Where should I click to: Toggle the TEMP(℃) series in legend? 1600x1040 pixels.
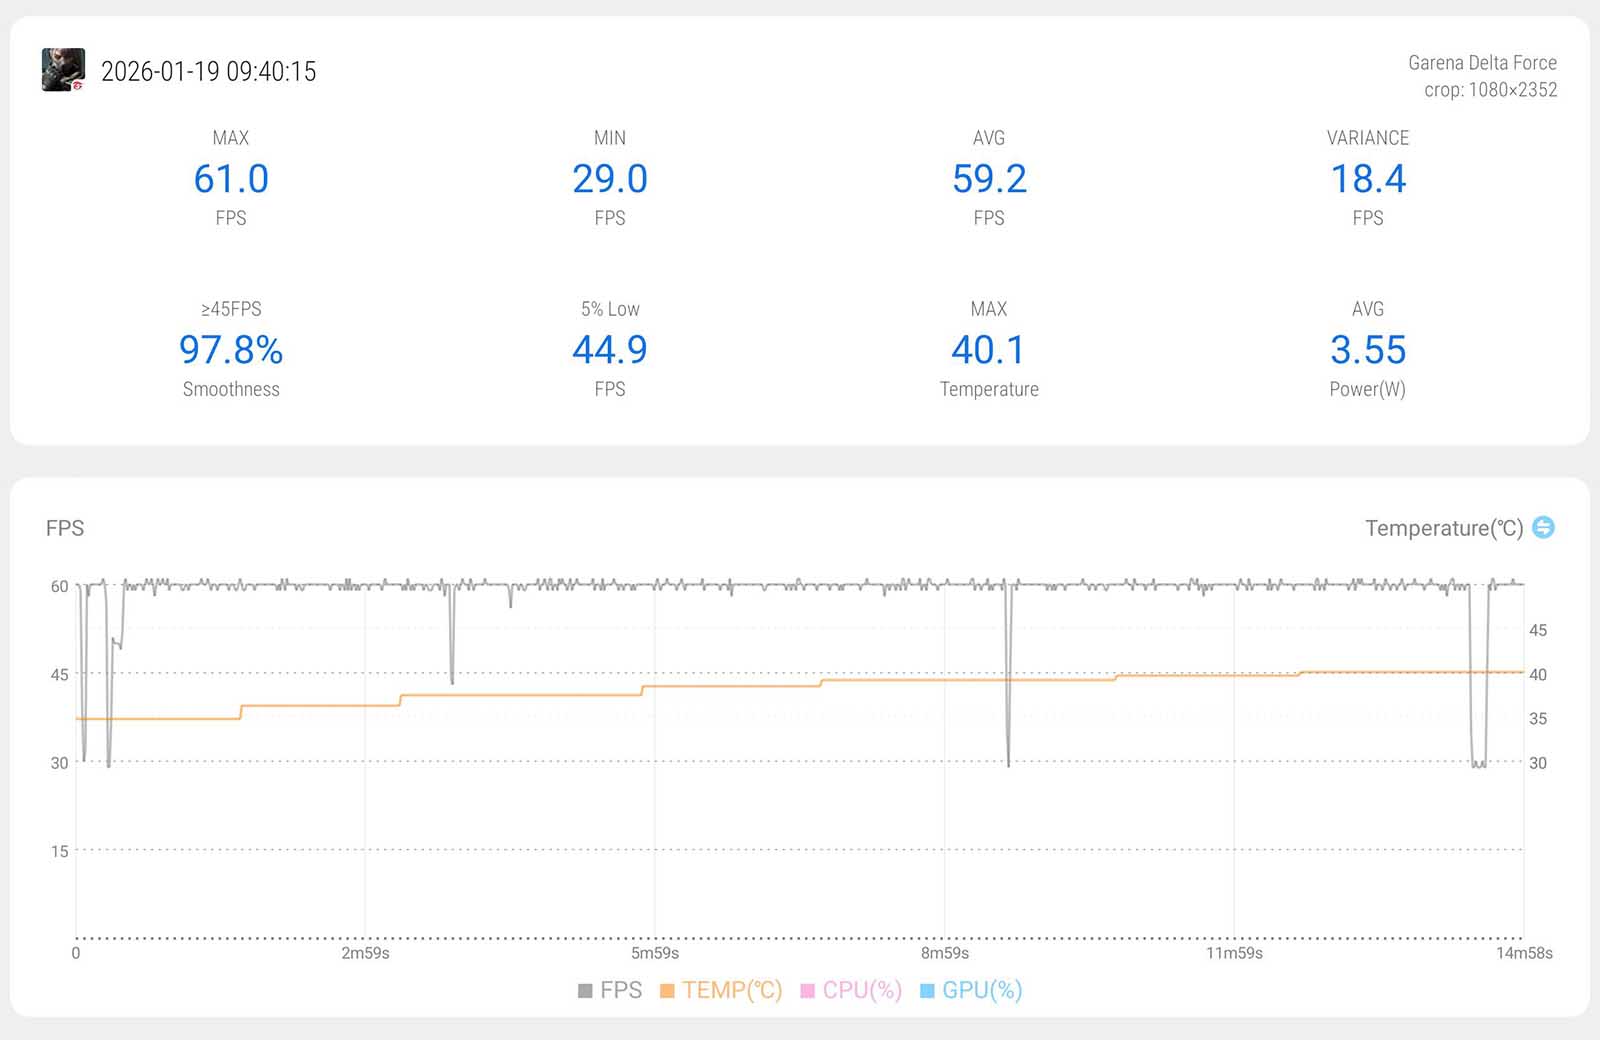click(721, 990)
